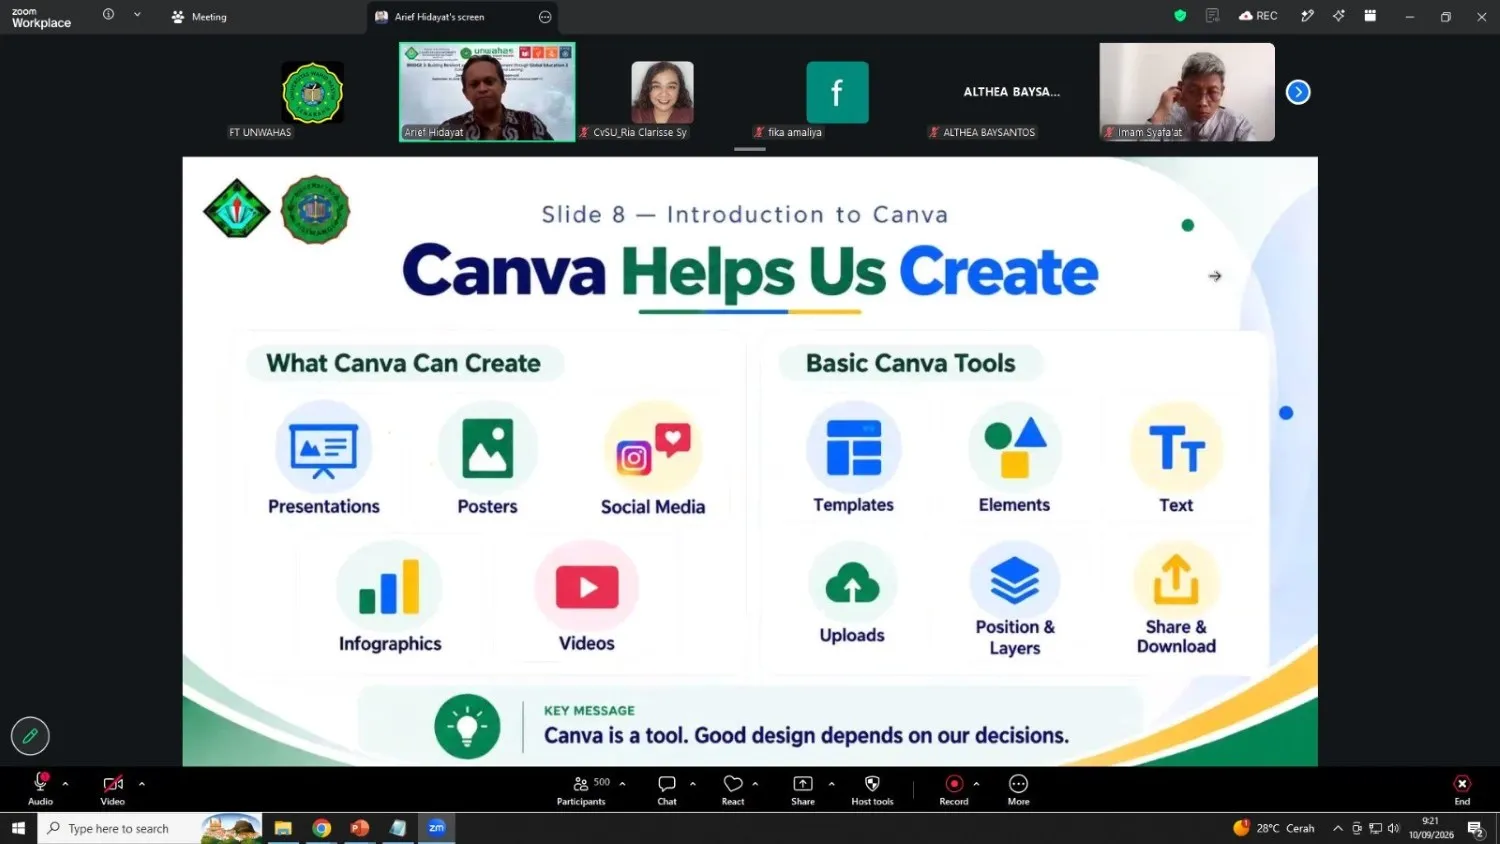
Task: Expand video options caret
Action: tap(142, 784)
